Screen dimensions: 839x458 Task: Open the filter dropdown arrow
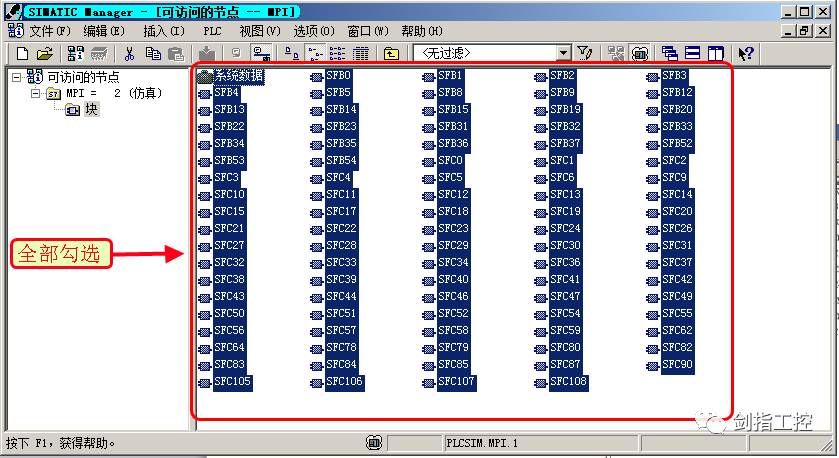point(563,53)
